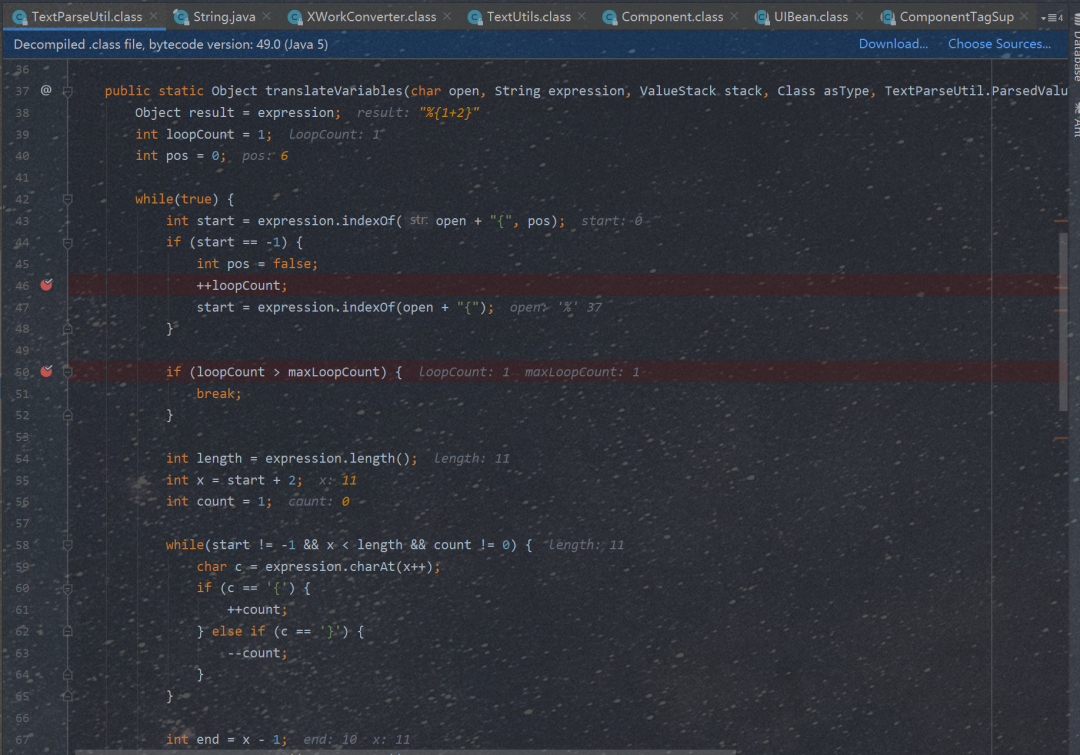Show hidden tabs dropdown list
1080x755 pixels.
coord(1052,17)
